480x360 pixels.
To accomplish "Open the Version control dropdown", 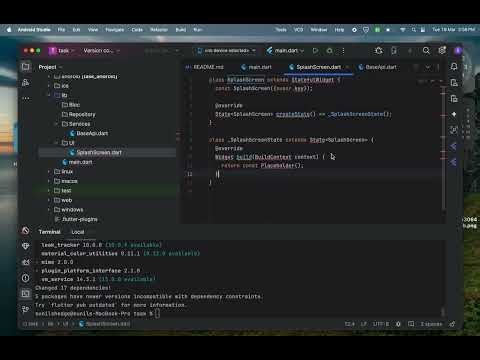I will (x=102, y=51).
